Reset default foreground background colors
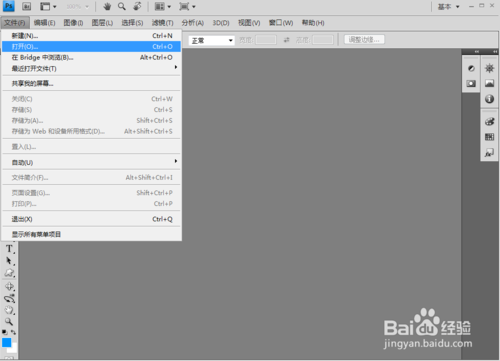 [4, 332]
